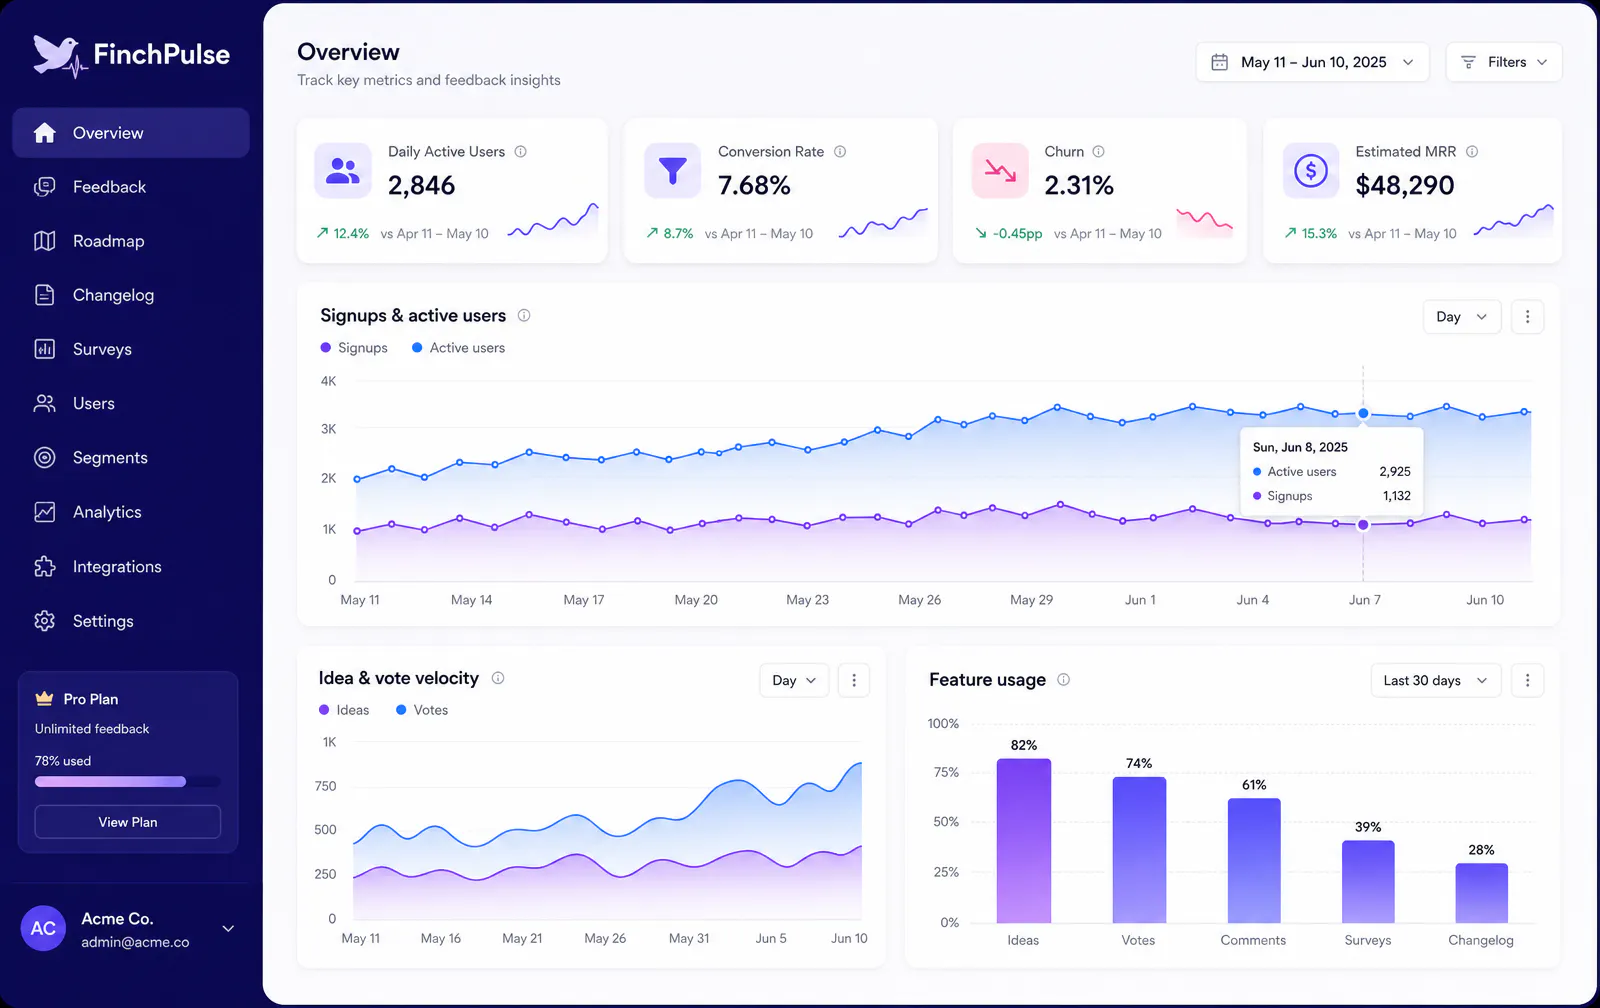This screenshot has width=1600, height=1008.
Task: Click the Daily Active Users sparkline
Action: coord(553,221)
